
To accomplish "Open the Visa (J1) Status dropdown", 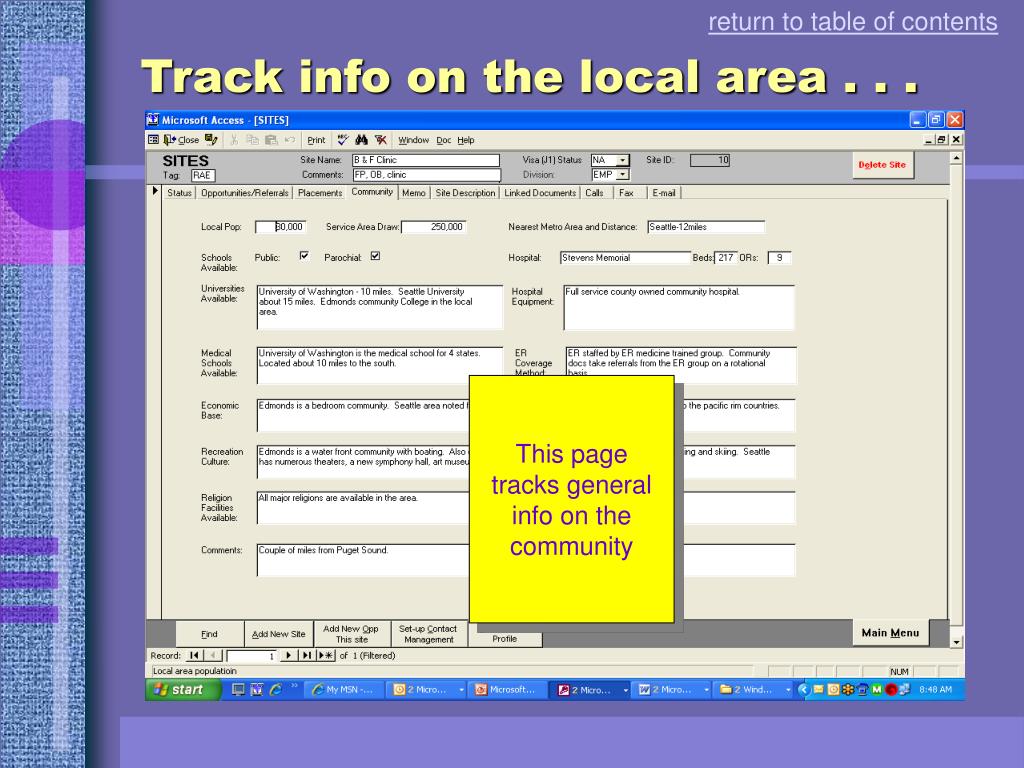I will 623,160.
